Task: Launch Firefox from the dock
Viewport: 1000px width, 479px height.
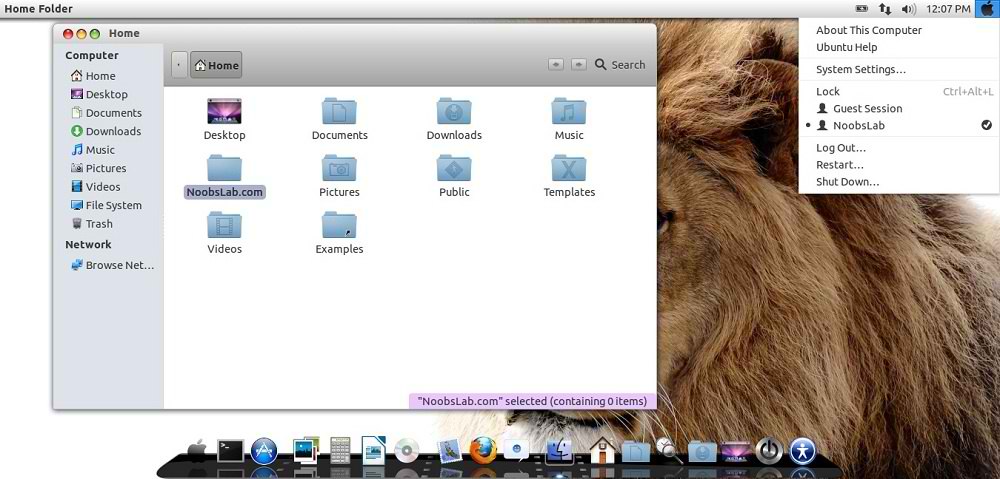Action: tap(483, 450)
